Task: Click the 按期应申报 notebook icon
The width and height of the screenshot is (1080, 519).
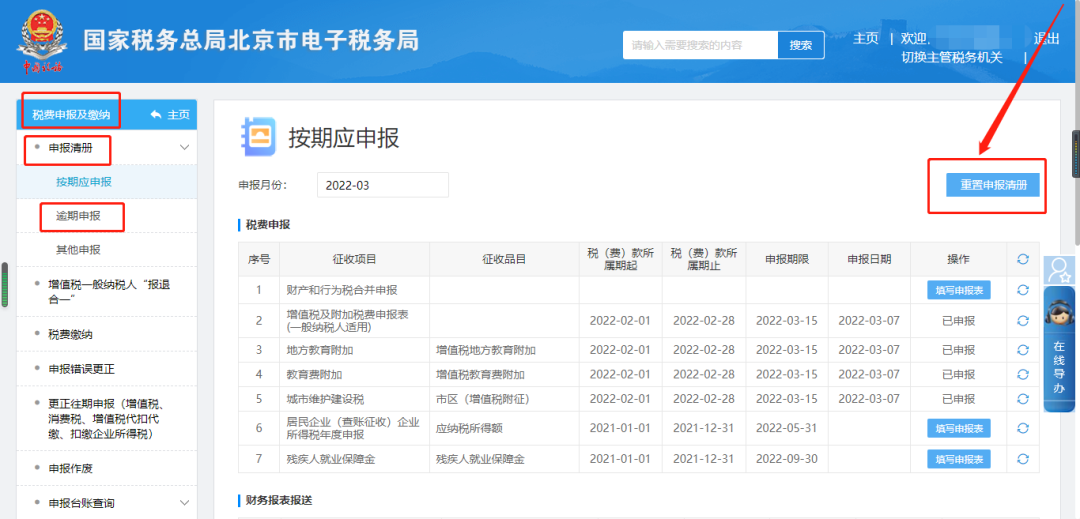Action: [258, 136]
